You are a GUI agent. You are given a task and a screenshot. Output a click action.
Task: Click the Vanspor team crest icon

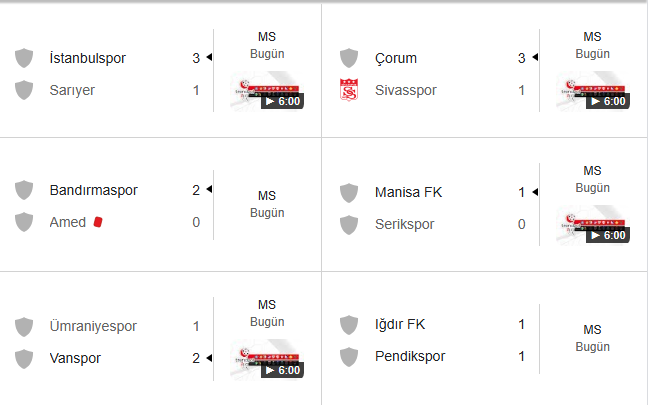click(25, 358)
